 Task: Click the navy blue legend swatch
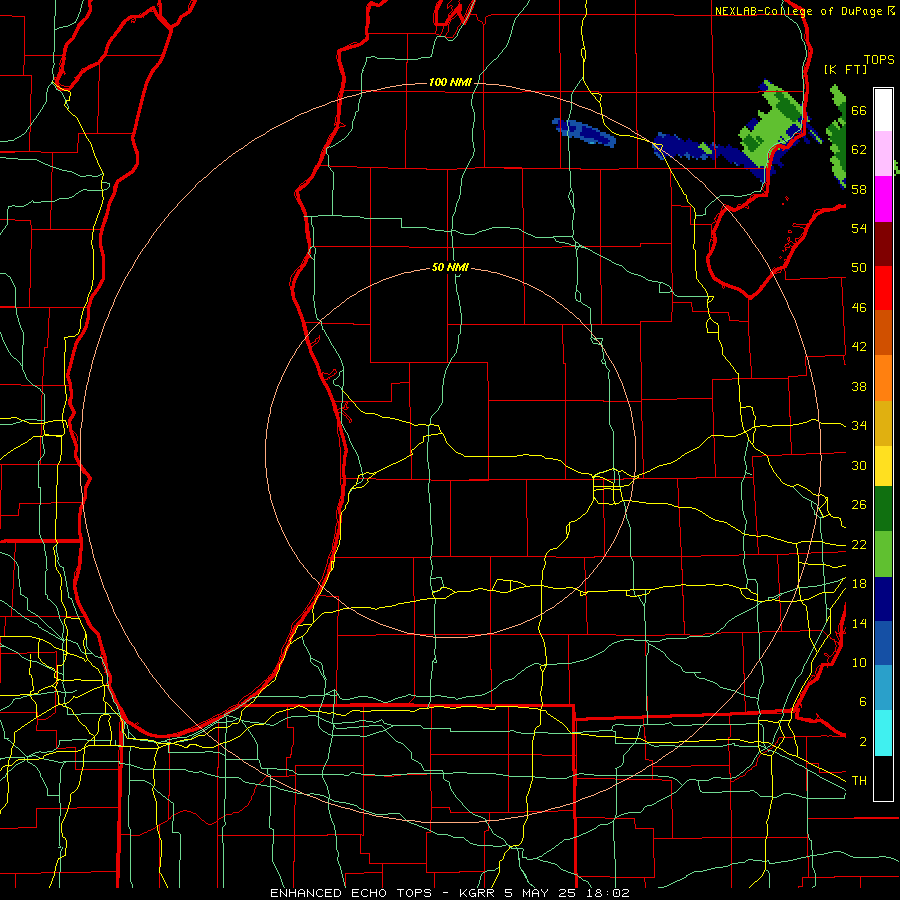[883, 599]
